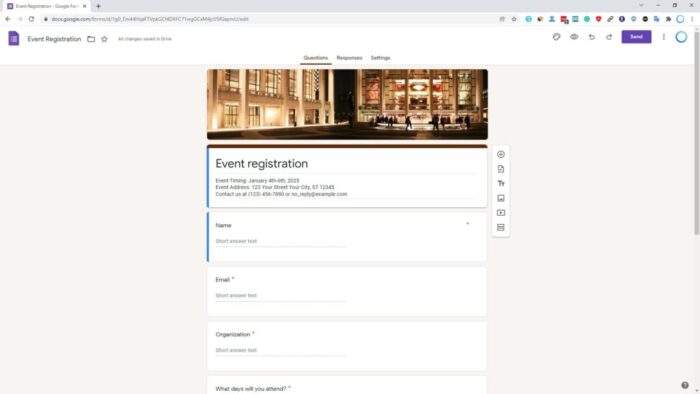Open the three-dot more options menu
The width and height of the screenshot is (700, 394).
click(663, 37)
